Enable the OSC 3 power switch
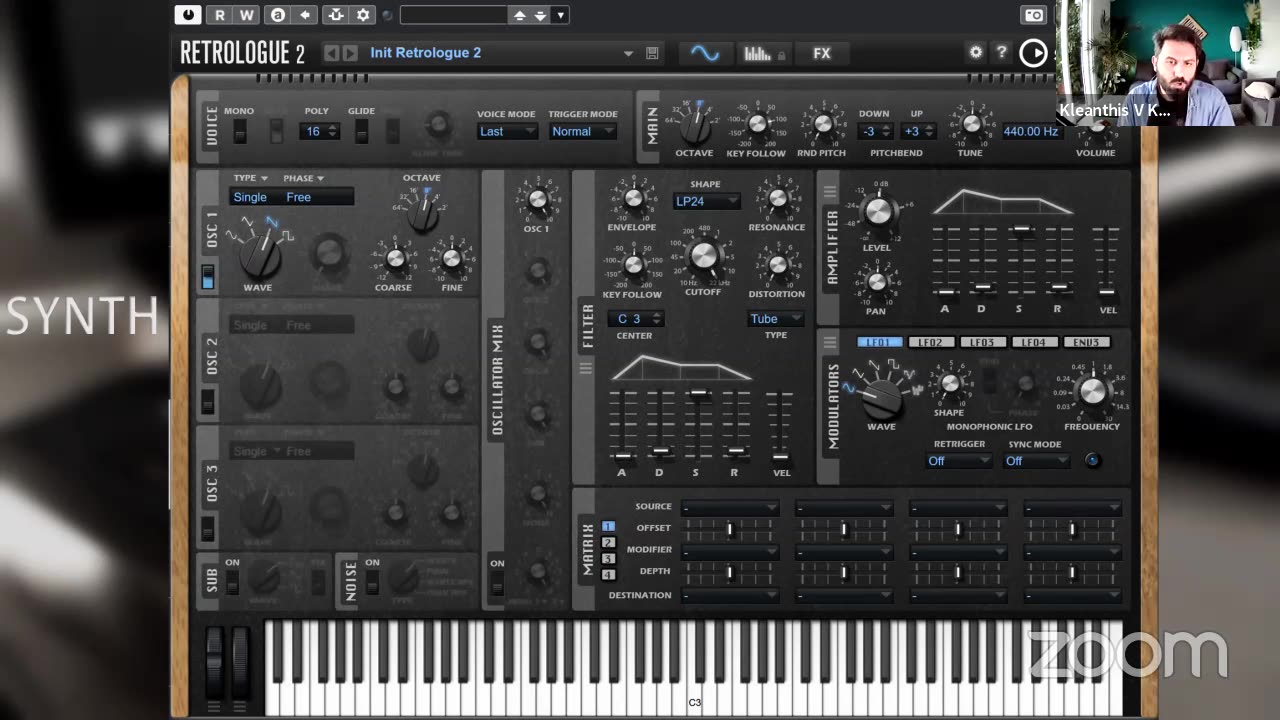 coord(208,528)
